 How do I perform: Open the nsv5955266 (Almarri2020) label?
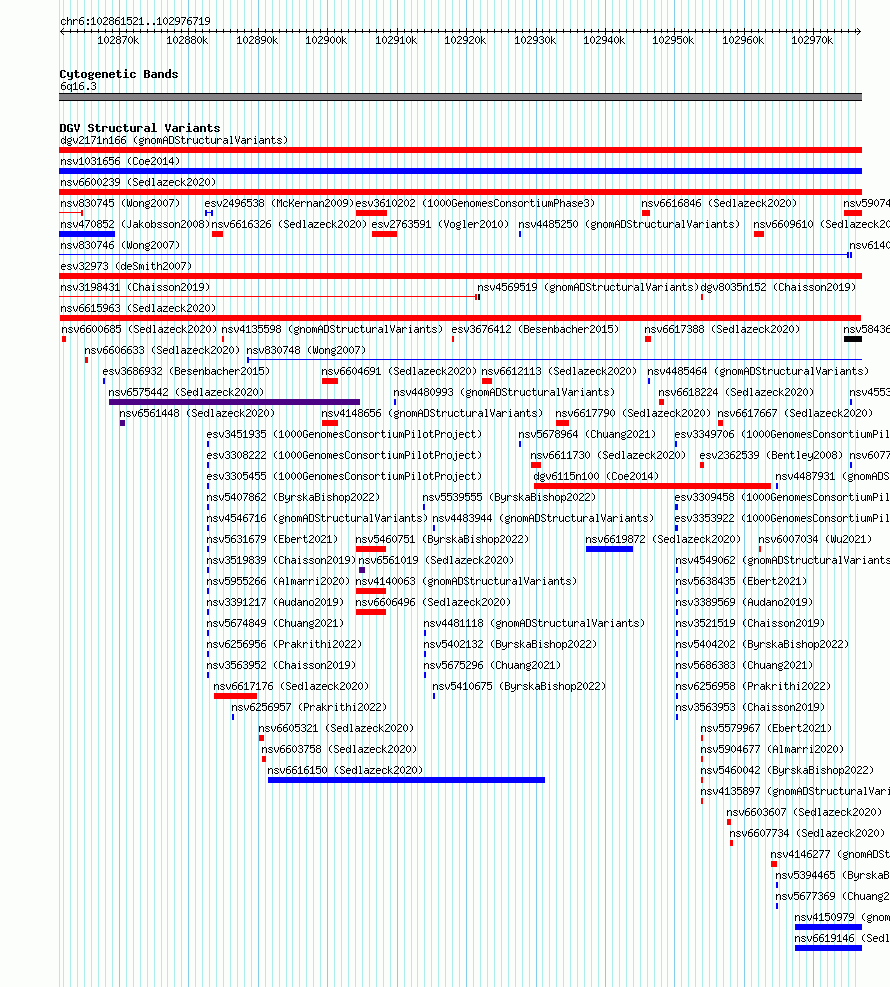tap(278, 581)
